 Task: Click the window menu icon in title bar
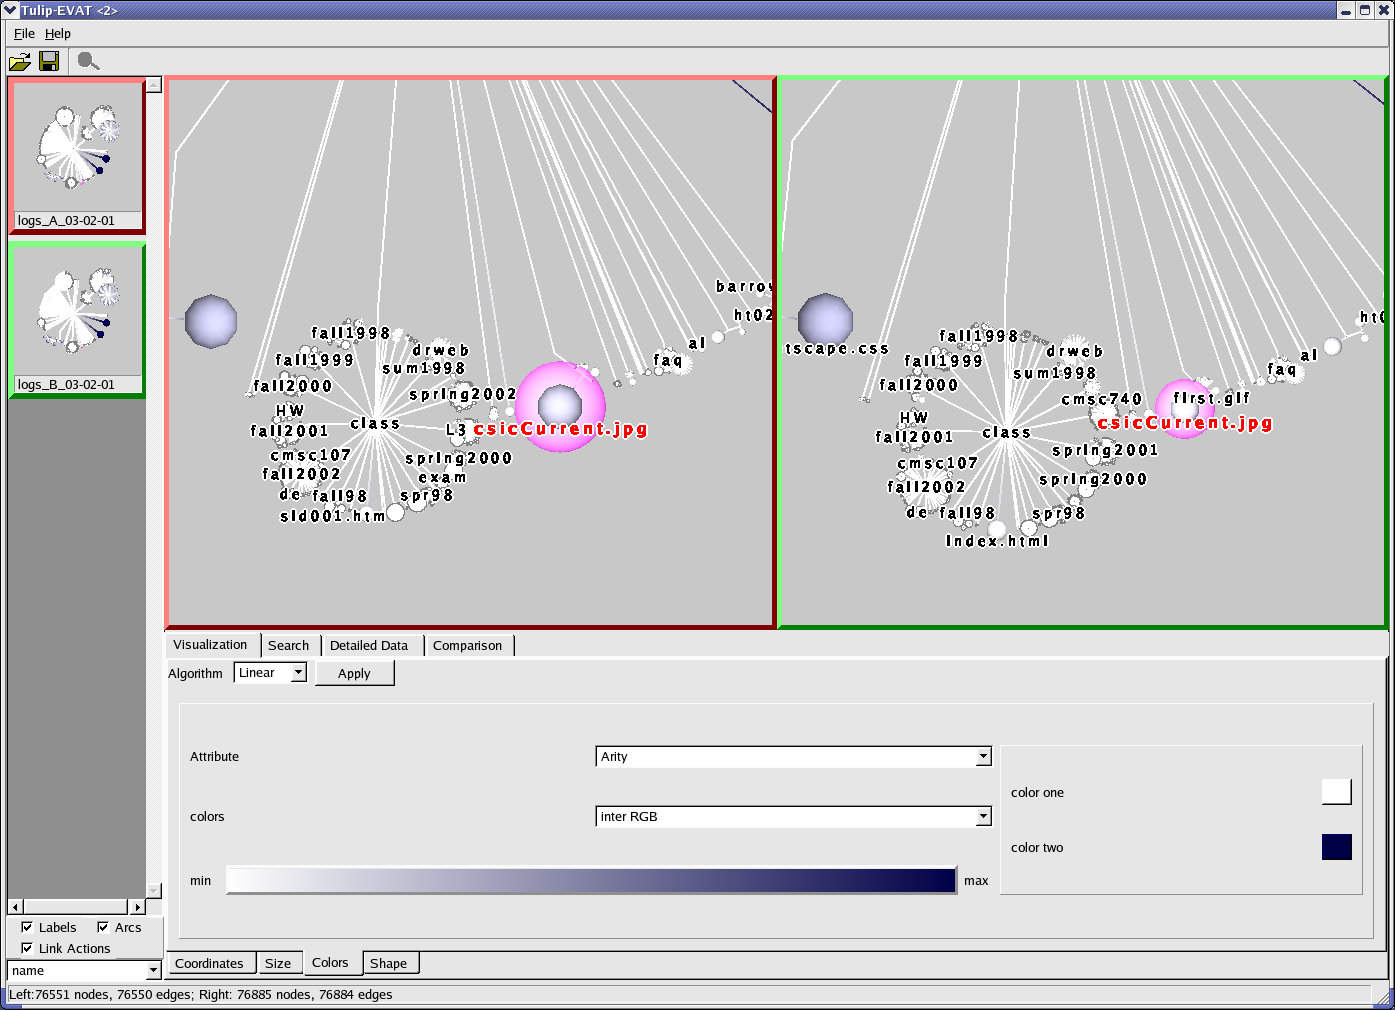10,10
